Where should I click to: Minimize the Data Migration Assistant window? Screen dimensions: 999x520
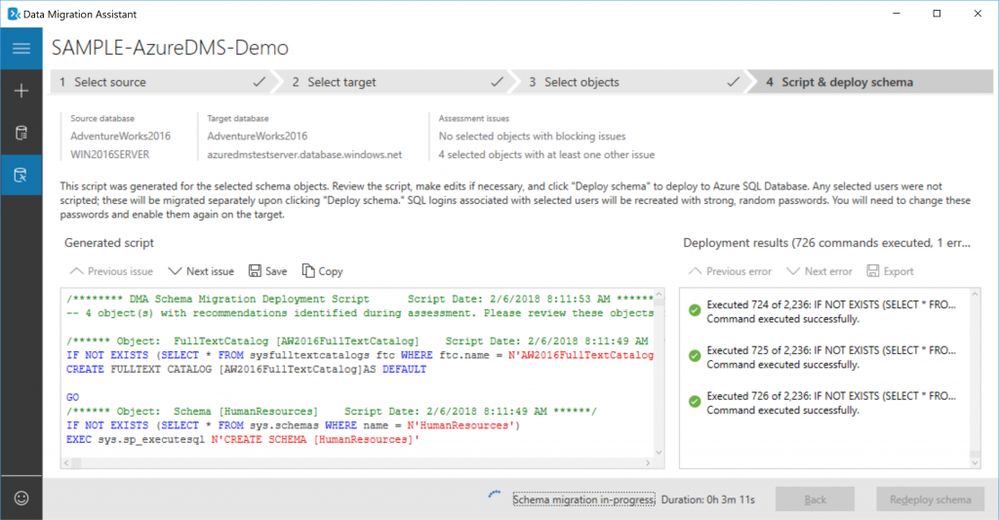896,13
